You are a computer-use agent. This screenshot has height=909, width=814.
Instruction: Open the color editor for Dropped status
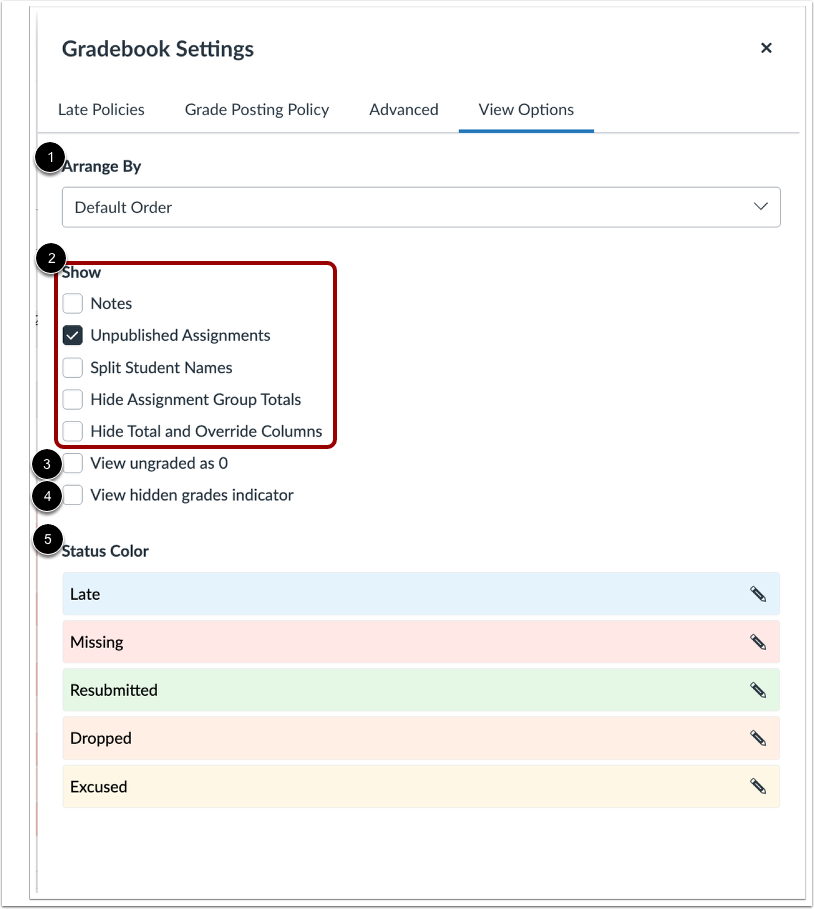pos(757,737)
